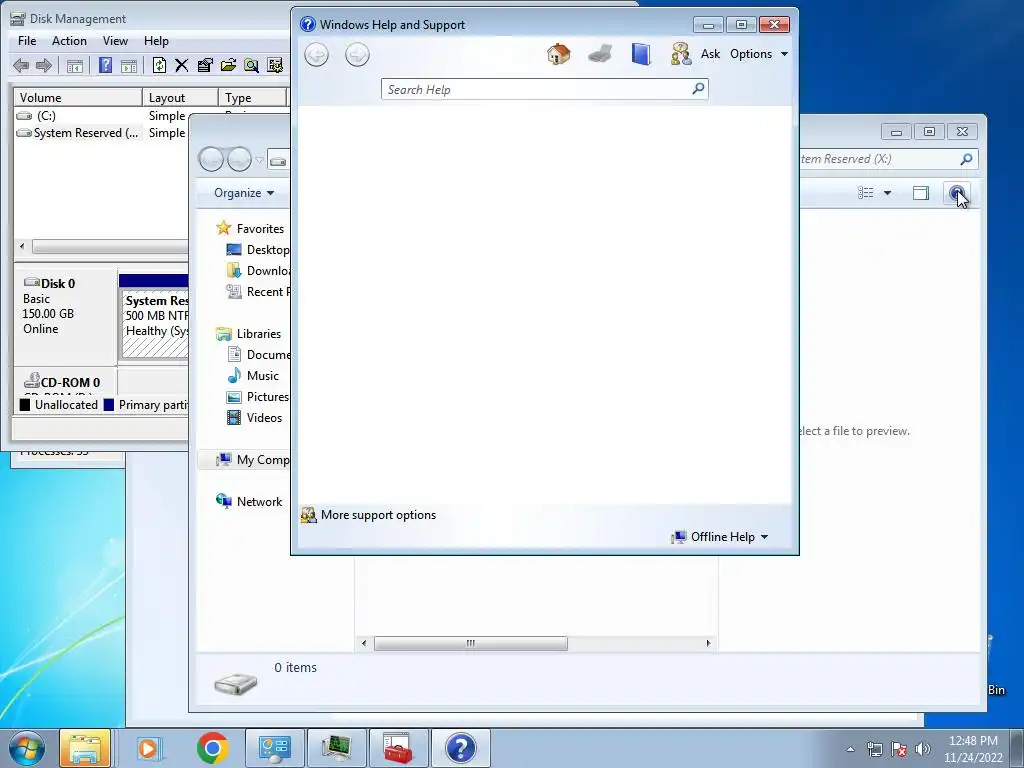Click More support options link
This screenshot has height=768, width=1024.
pos(378,515)
